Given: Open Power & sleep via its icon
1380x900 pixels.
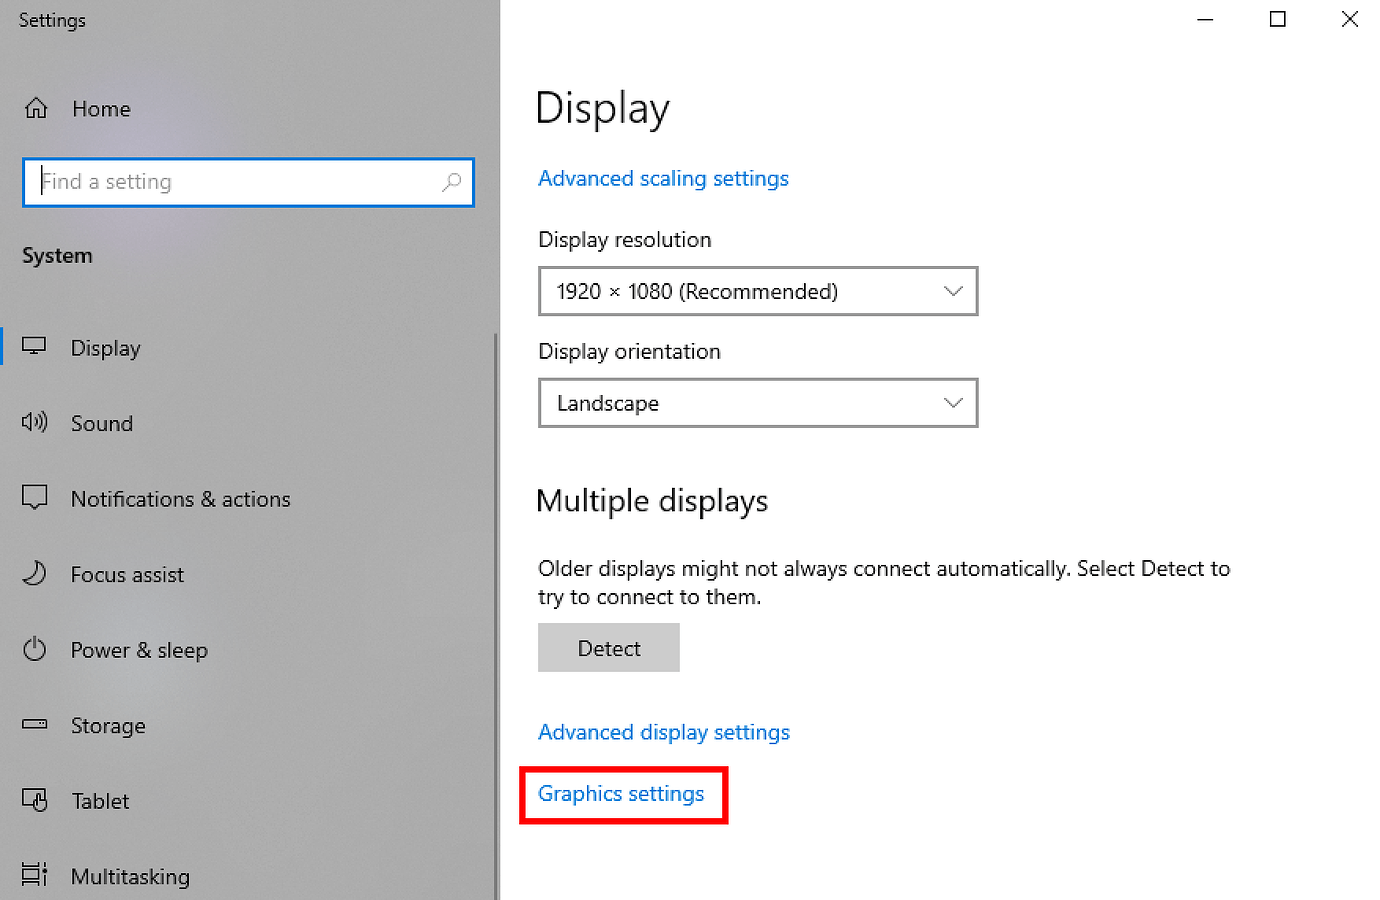Looking at the screenshot, I should click(x=34, y=649).
